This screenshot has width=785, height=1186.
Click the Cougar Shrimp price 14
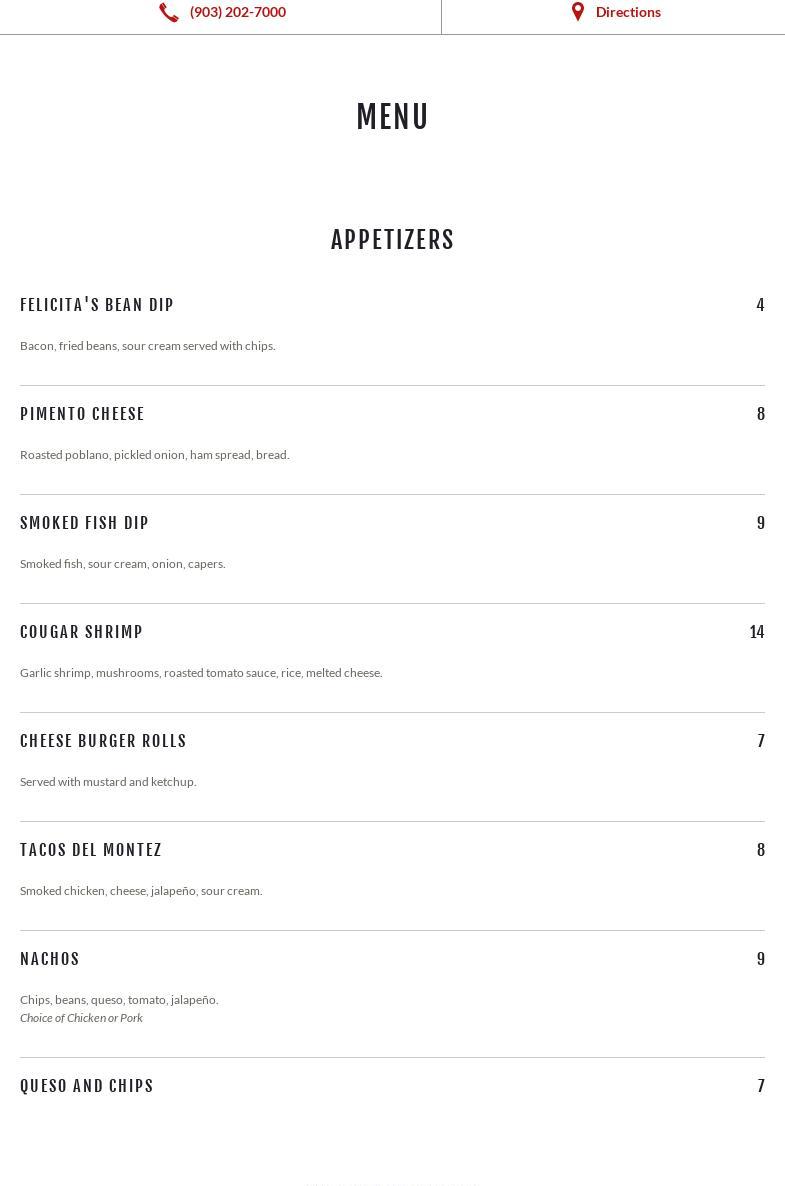(x=757, y=632)
